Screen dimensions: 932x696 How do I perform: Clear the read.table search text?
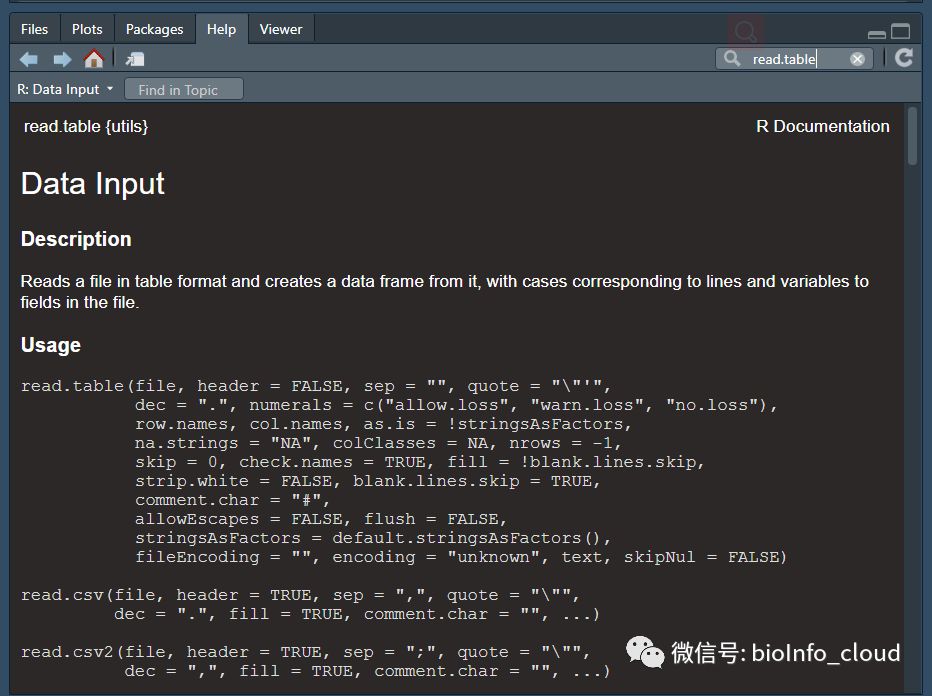click(x=857, y=59)
